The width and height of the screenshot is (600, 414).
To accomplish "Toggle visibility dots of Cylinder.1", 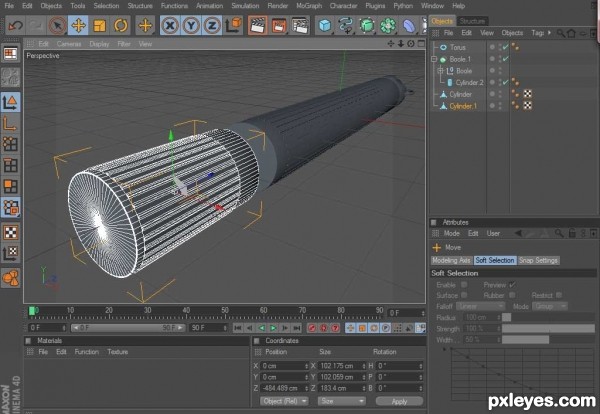I will [500, 106].
